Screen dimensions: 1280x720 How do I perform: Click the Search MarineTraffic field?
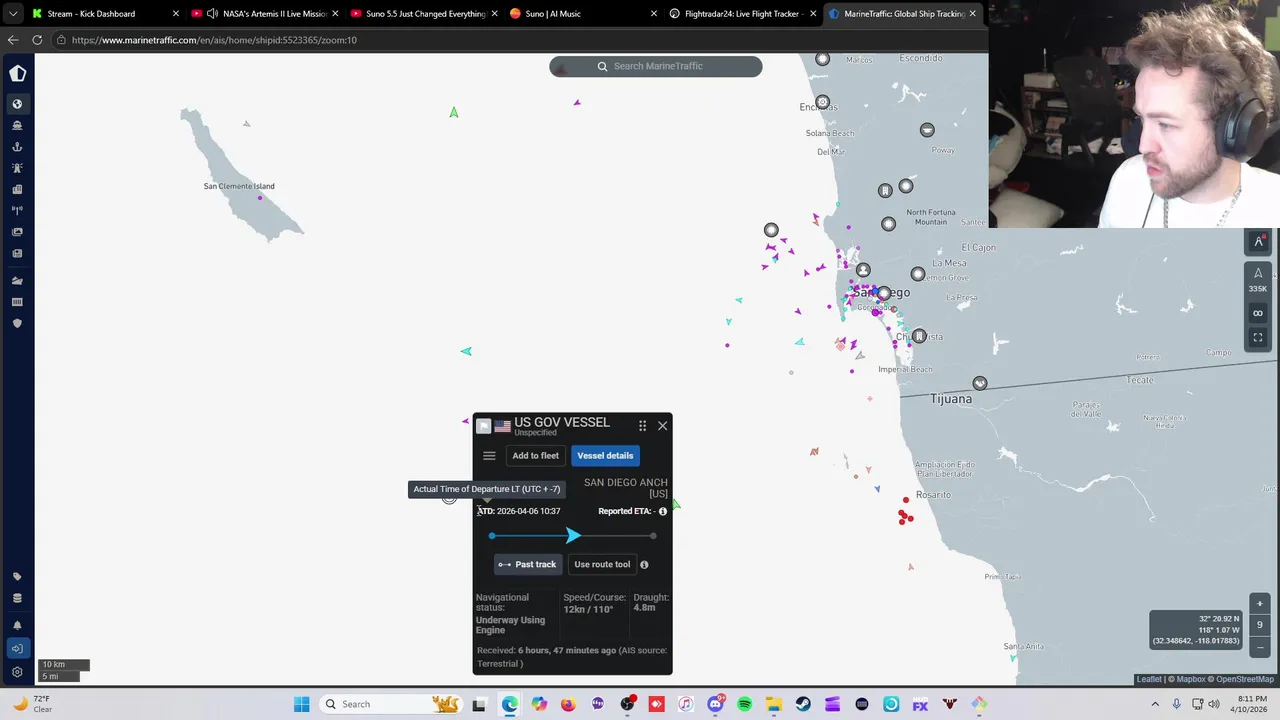[656, 66]
